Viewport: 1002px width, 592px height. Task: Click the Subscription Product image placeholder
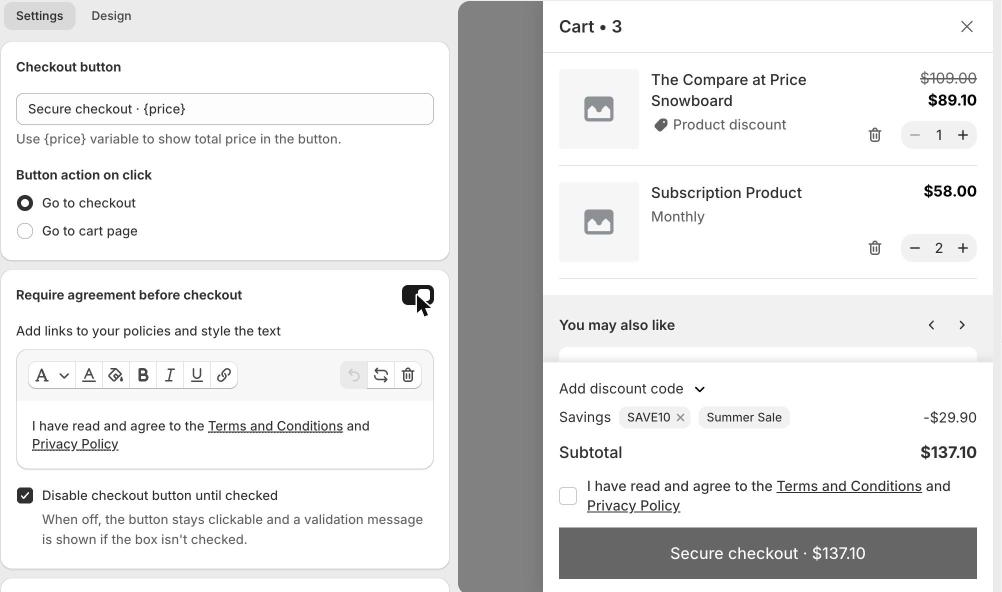tap(599, 222)
